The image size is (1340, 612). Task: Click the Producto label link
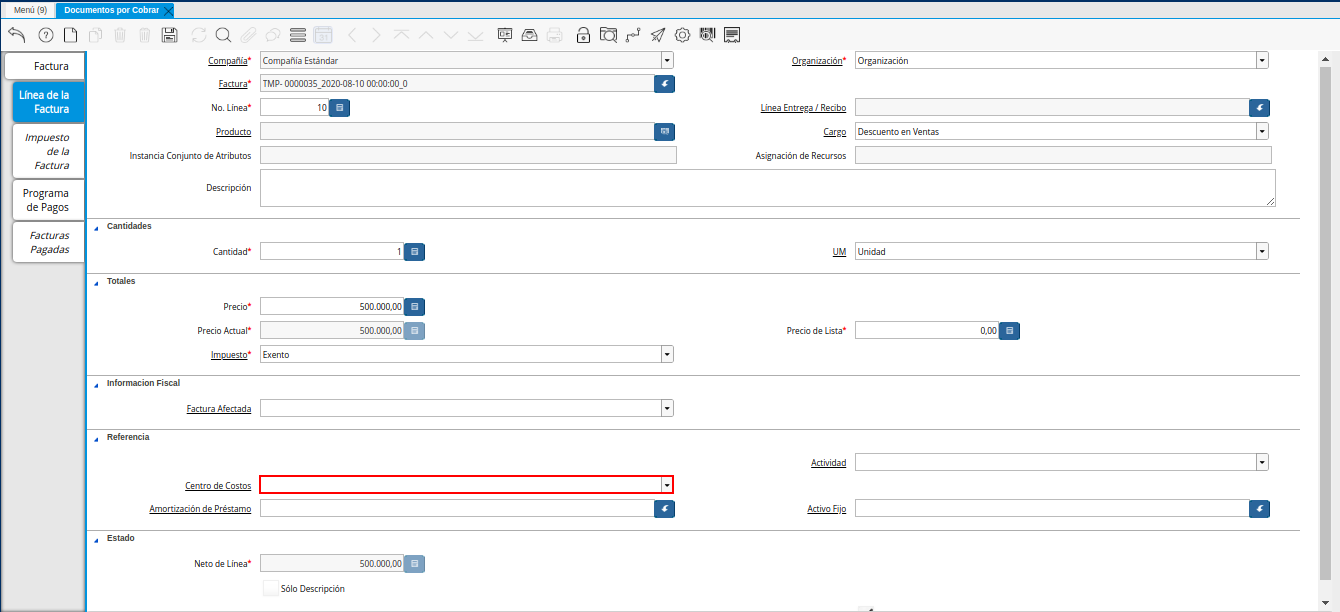(233, 132)
